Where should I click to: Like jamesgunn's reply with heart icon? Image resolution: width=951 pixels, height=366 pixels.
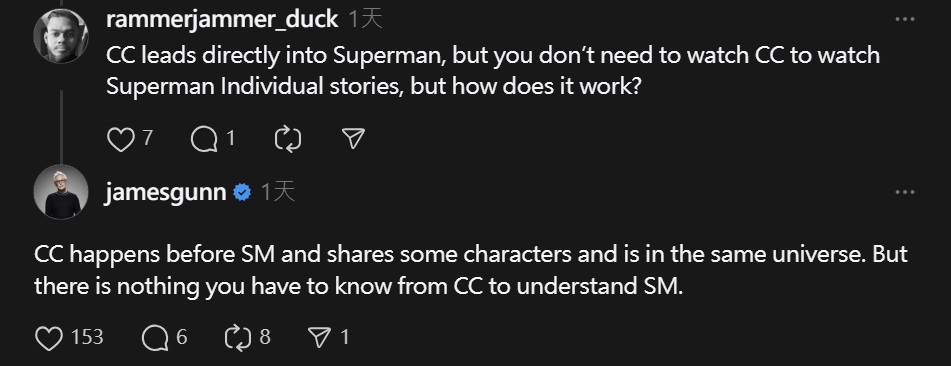point(49,338)
